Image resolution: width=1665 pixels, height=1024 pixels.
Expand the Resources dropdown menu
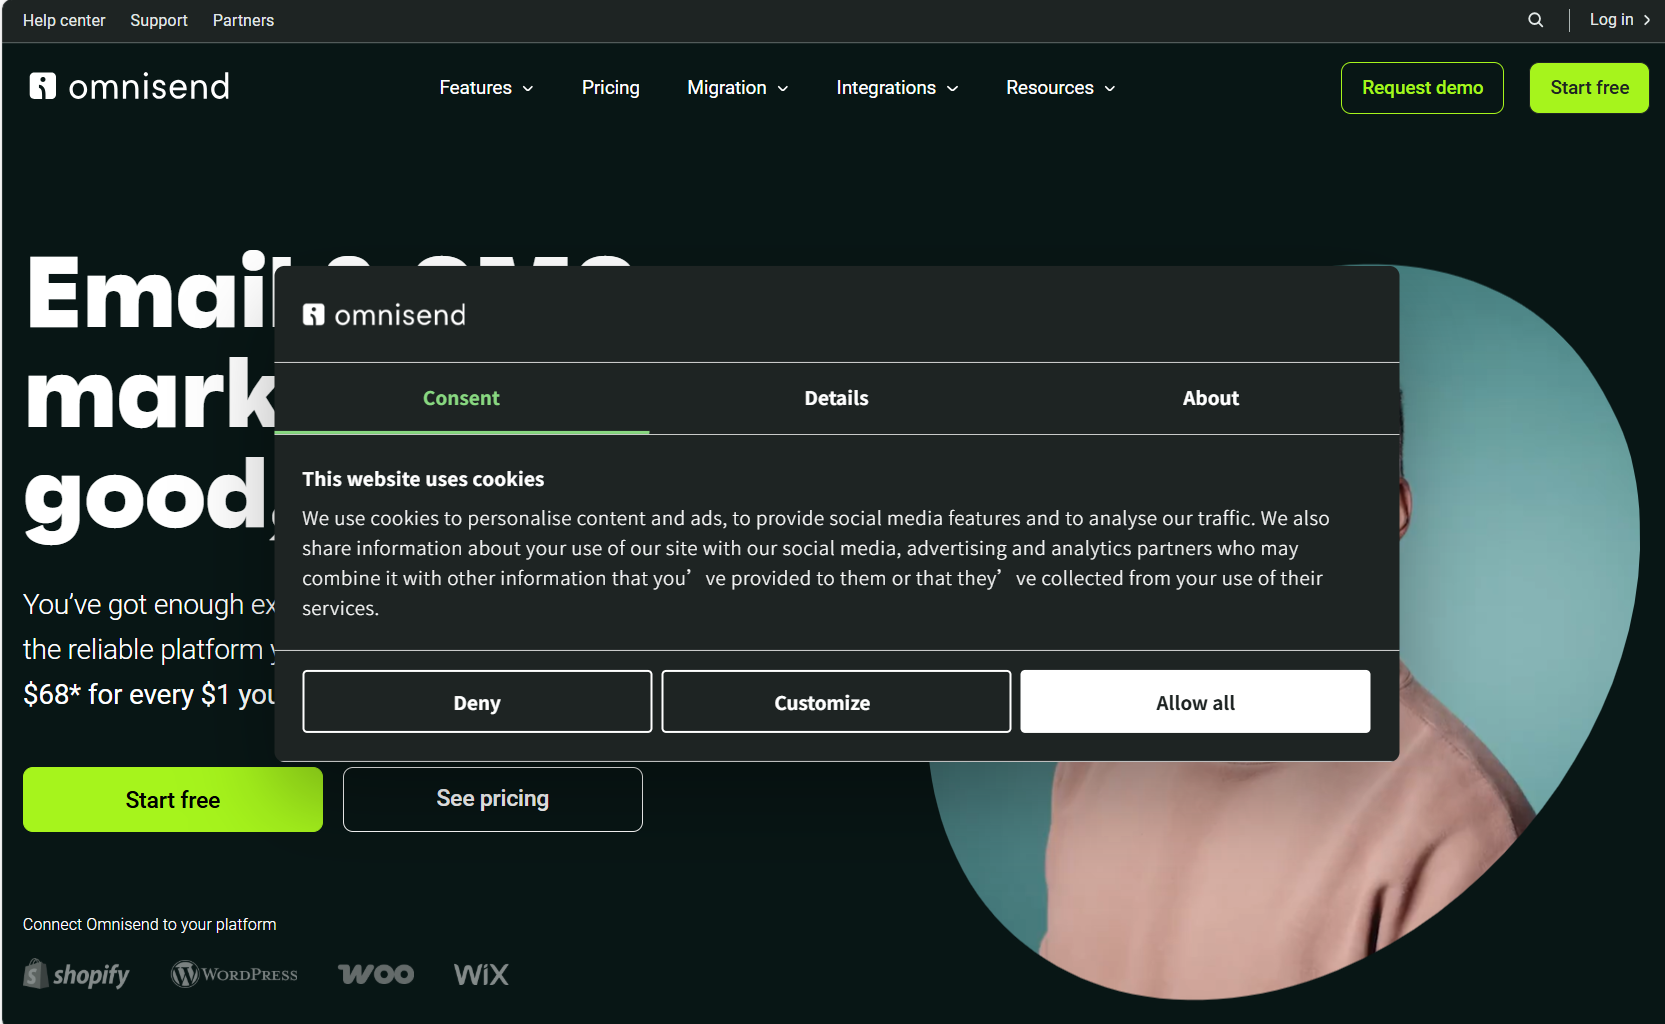(x=1060, y=88)
